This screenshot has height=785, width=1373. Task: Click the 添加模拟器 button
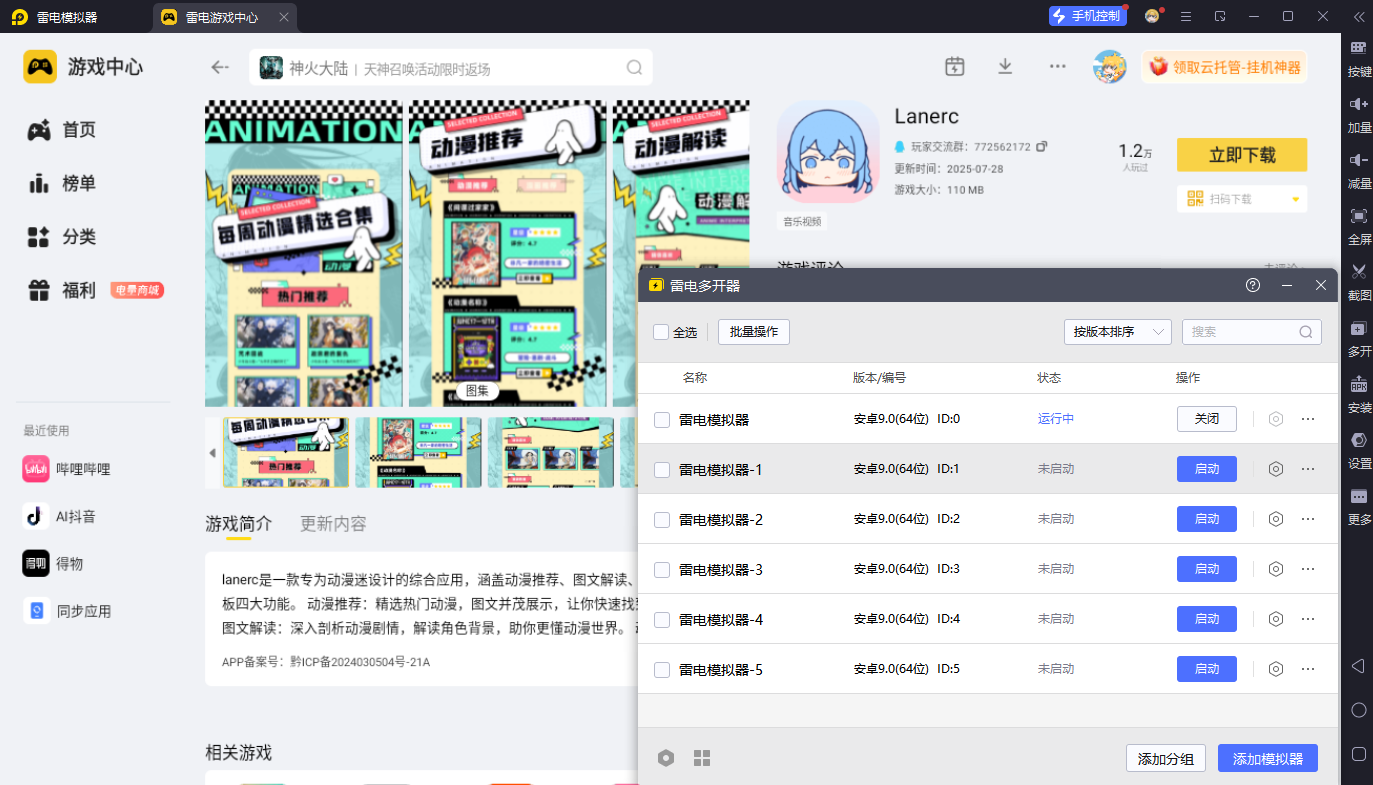point(1267,758)
